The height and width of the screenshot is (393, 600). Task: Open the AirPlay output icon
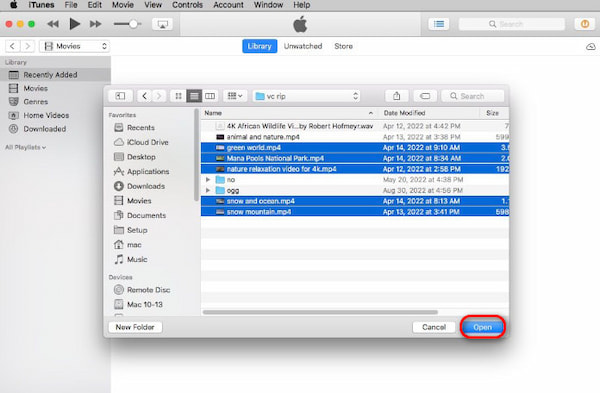(x=162, y=24)
